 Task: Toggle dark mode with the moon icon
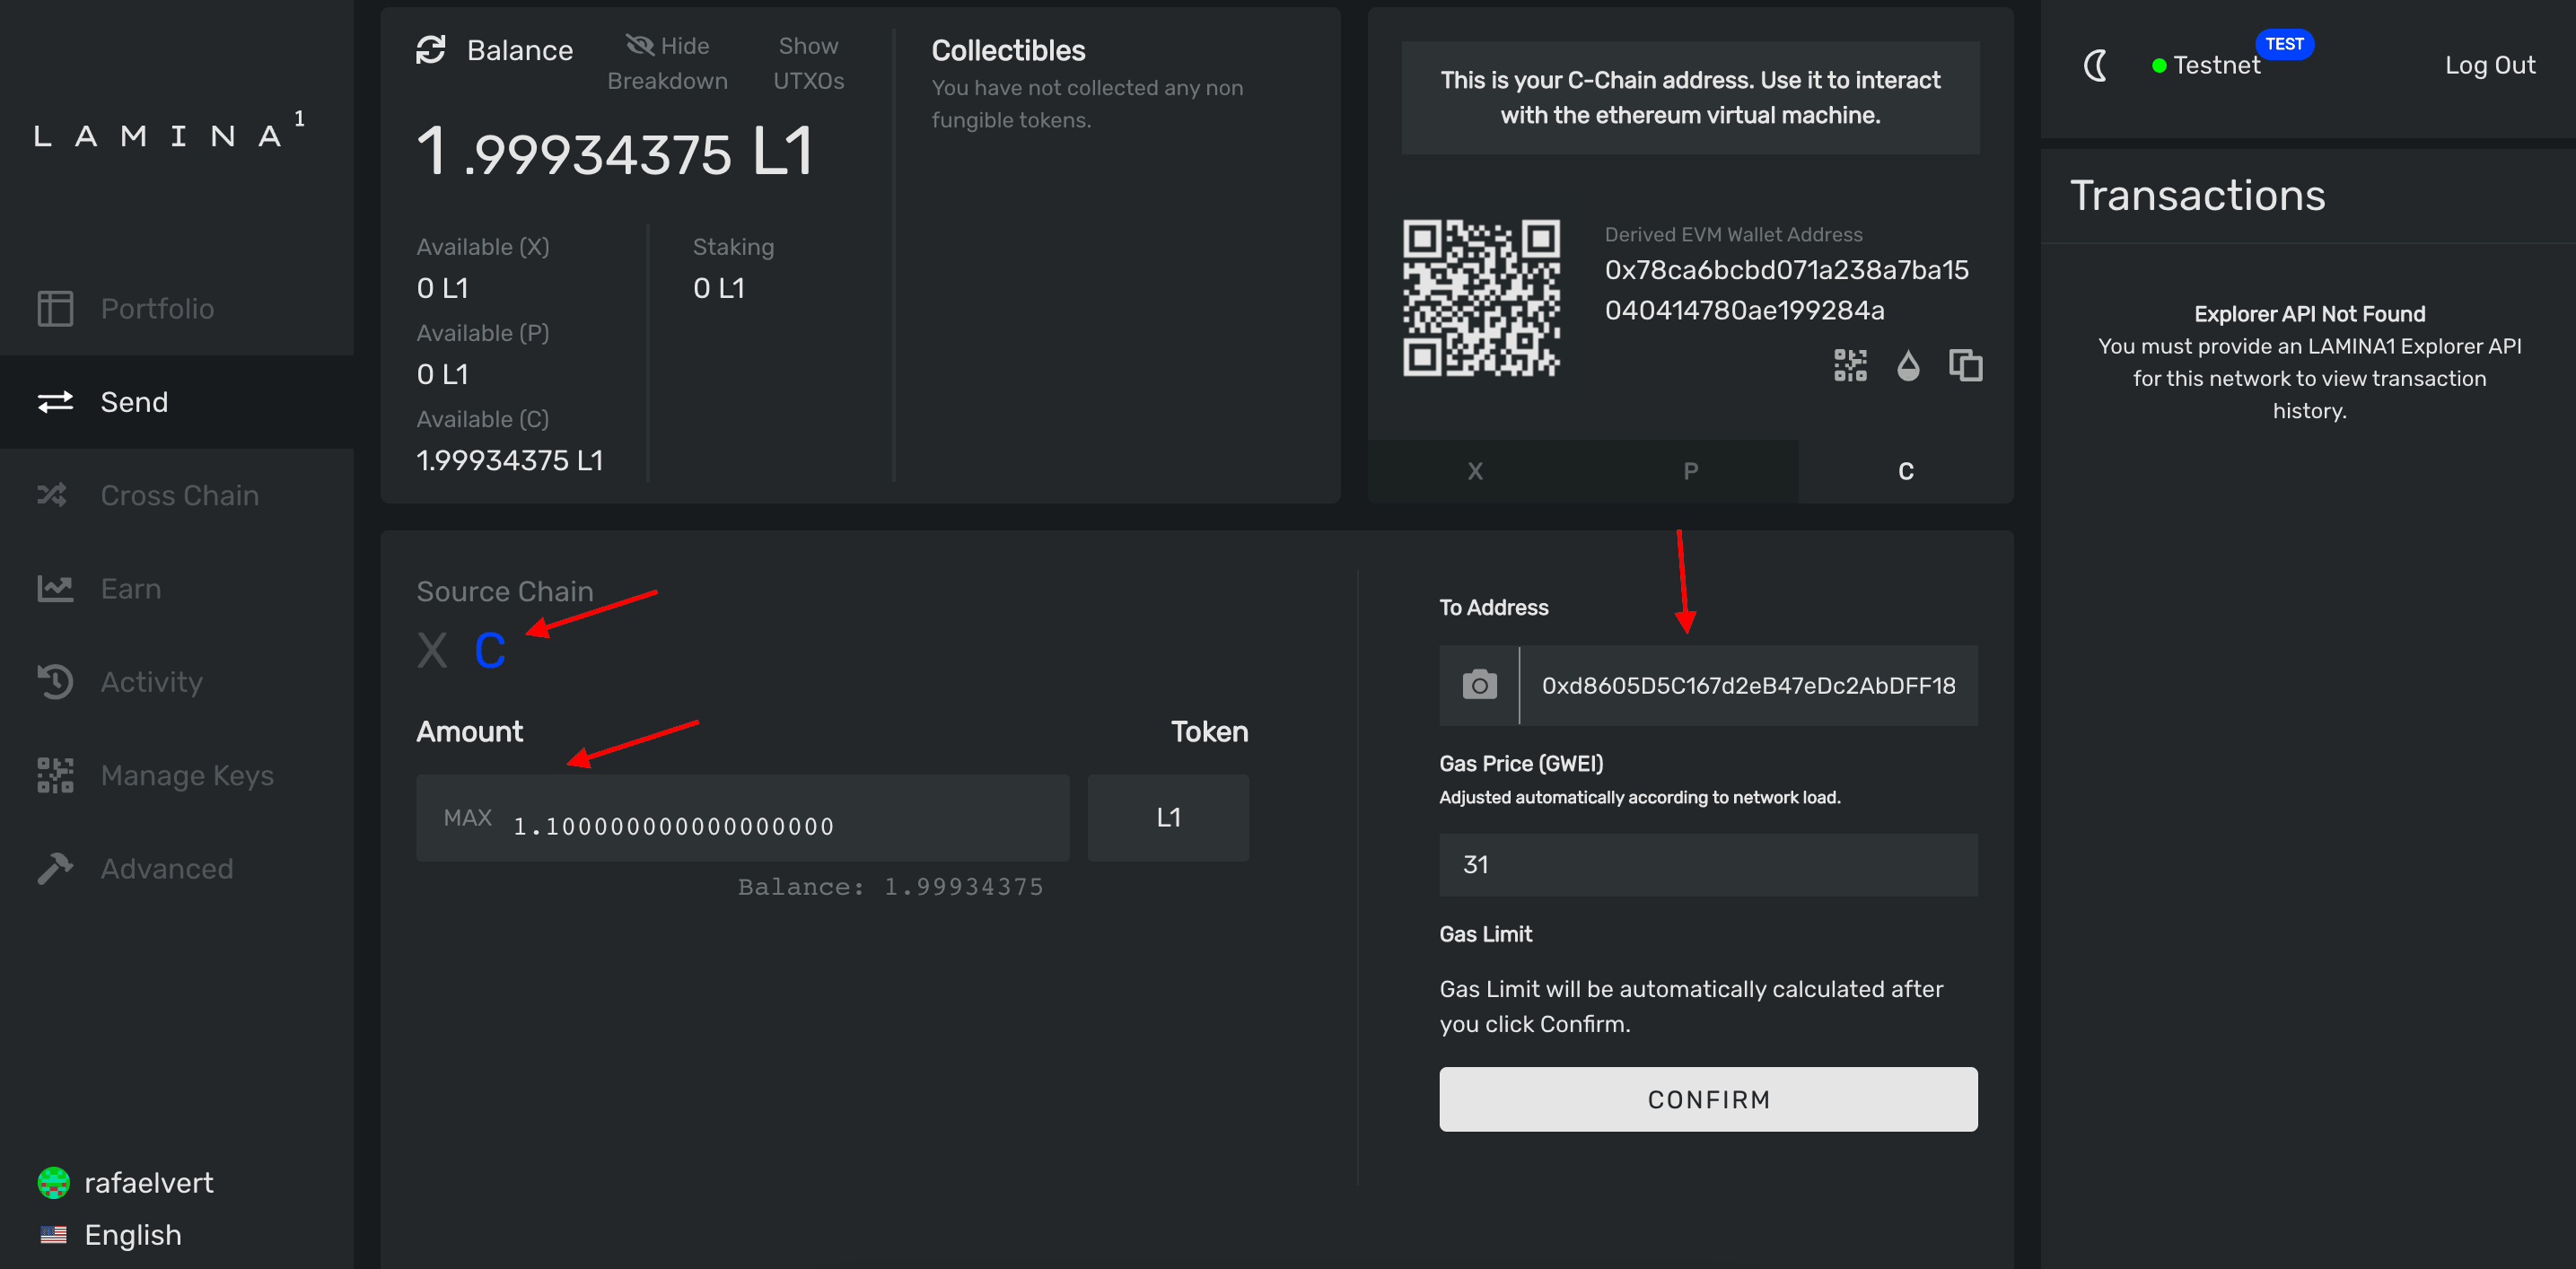(2095, 66)
